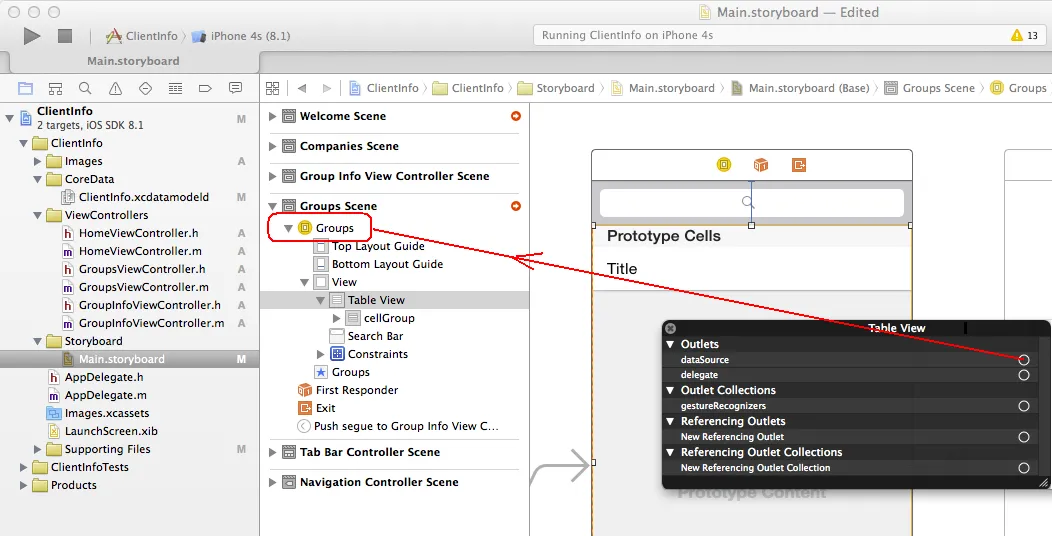Select the Main.storyboard editor tab
Viewport: 1052px width, 536px height.
(x=133, y=61)
